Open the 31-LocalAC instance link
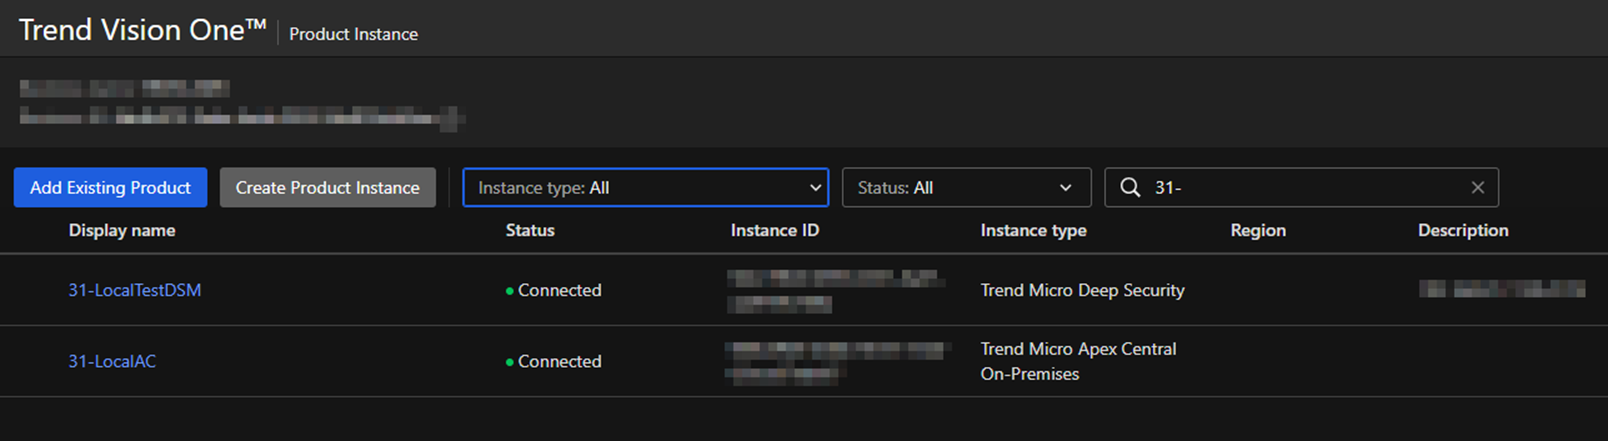This screenshot has height=441, width=1608. coord(112,361)
